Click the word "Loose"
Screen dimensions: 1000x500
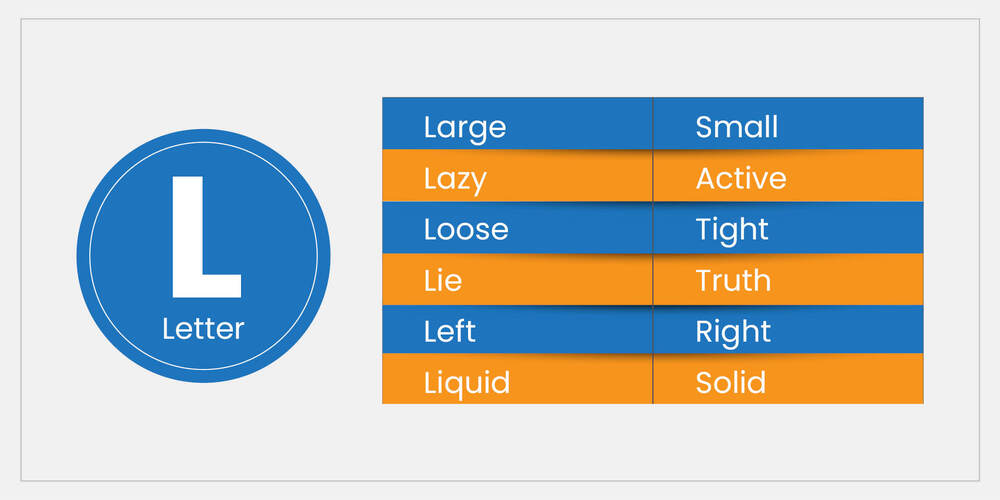[466, 230]
